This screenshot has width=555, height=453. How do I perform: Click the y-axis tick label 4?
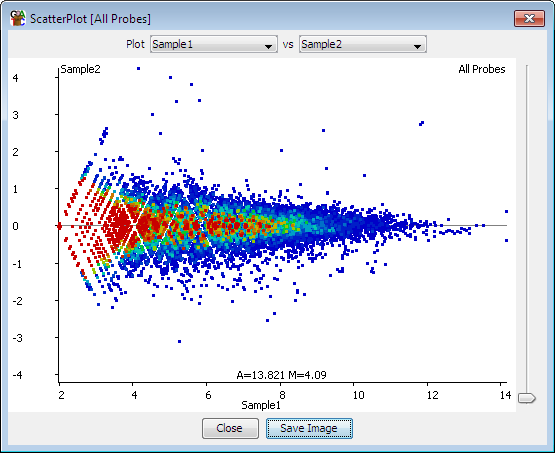[16, 78]
